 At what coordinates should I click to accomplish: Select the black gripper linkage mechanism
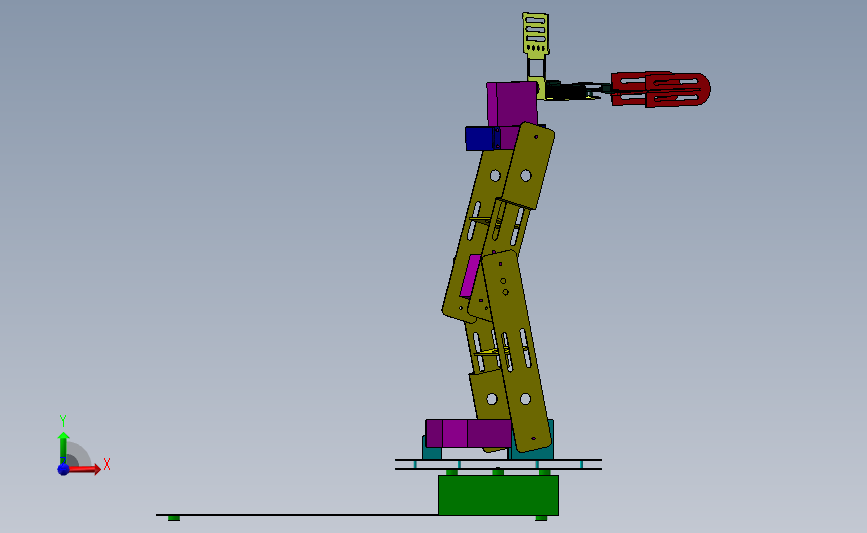tap(575, 91)
